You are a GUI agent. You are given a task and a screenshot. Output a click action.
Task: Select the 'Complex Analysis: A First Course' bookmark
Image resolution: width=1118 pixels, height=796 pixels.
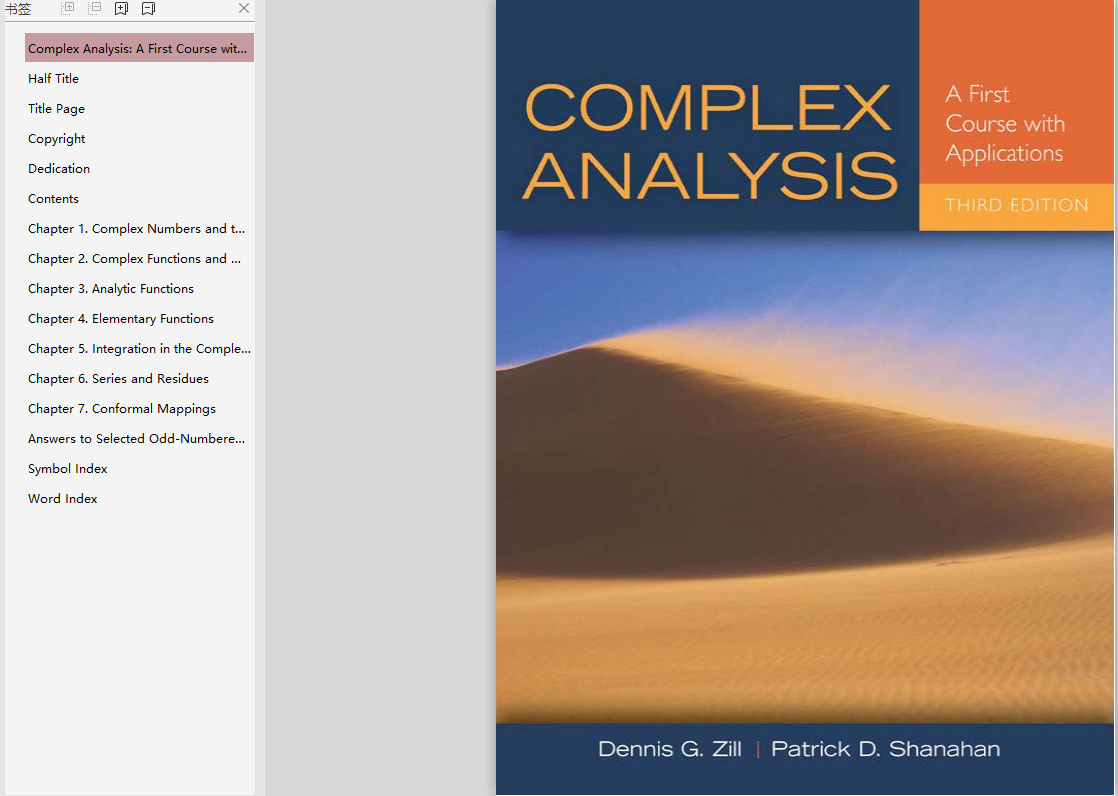139,48
